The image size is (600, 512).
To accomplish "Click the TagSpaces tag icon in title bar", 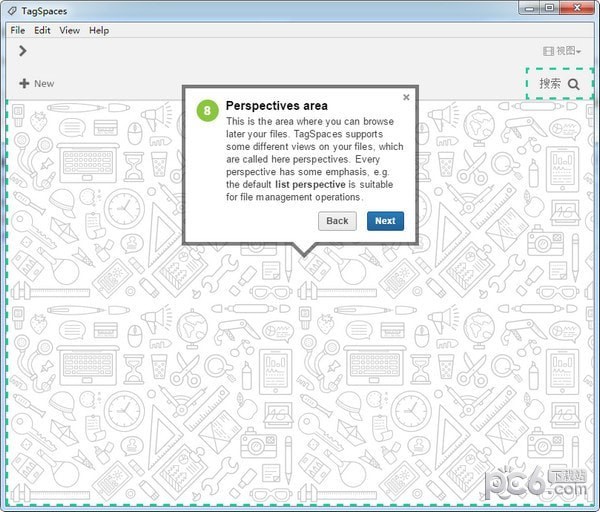I will tap(11, 11).
